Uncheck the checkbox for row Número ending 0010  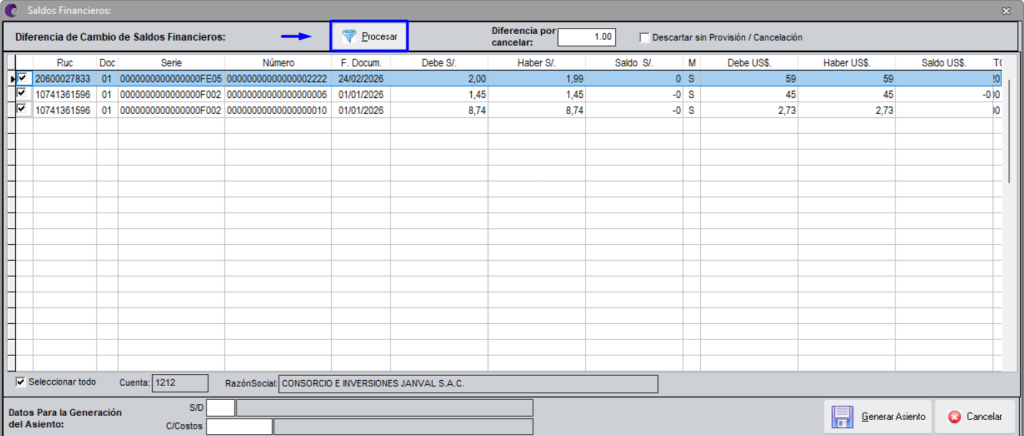(24, 110)
